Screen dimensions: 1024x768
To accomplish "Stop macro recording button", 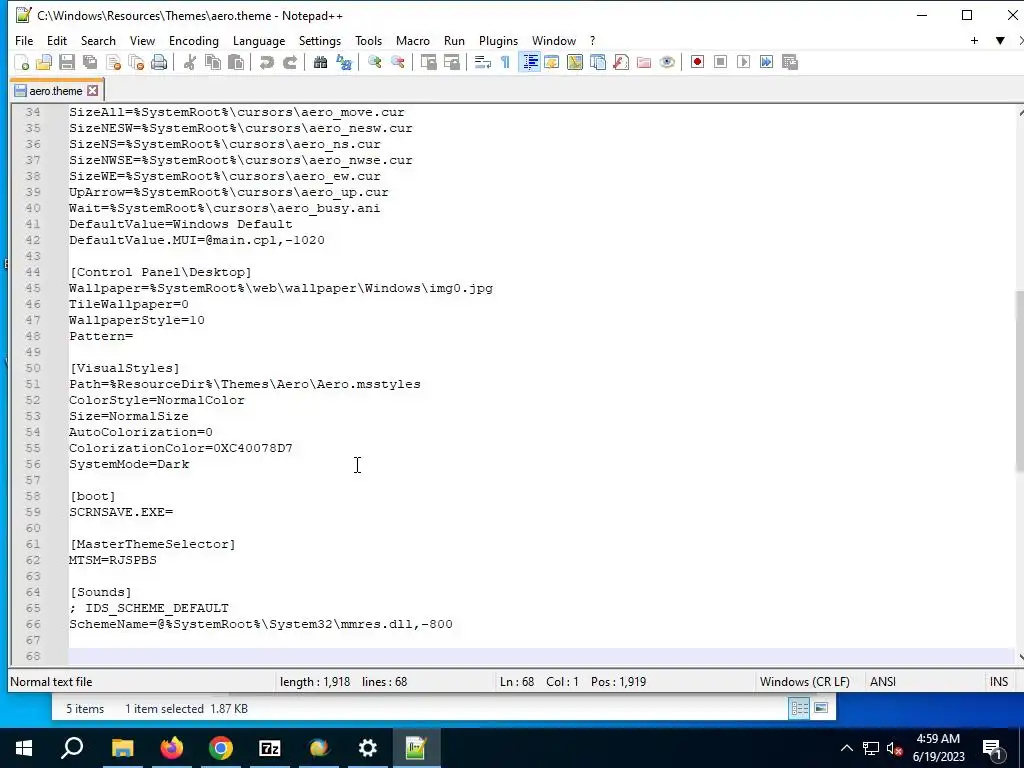I will point(720,62).
